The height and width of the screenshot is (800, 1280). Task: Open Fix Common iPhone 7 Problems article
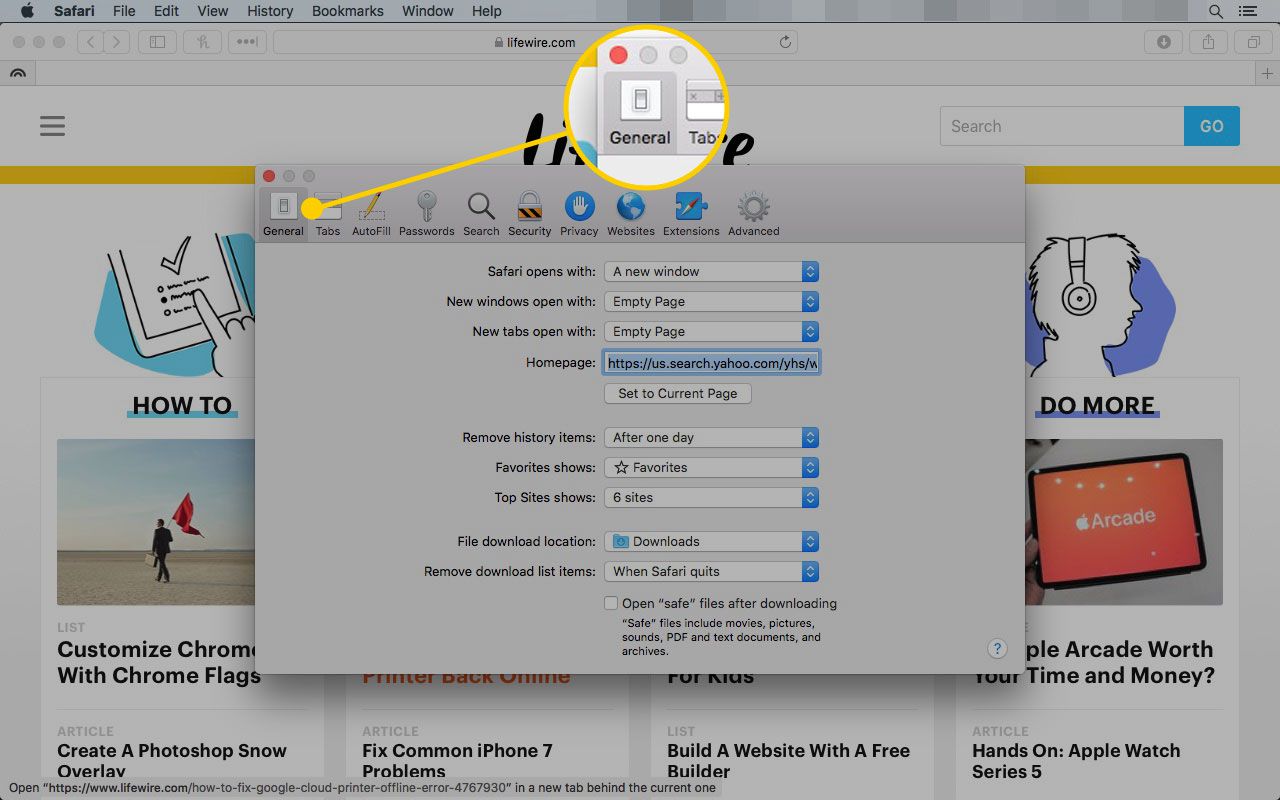[x=457, y=760]
